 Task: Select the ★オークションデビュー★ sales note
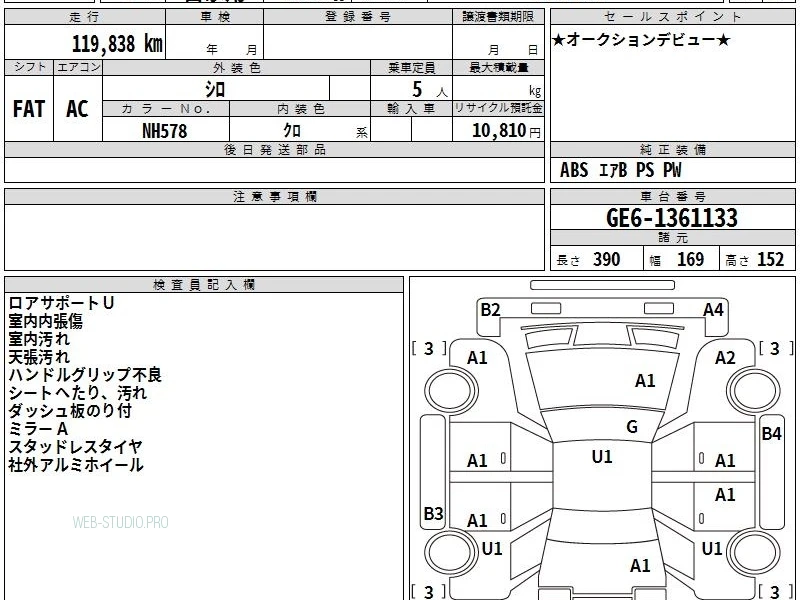(641, 40)
